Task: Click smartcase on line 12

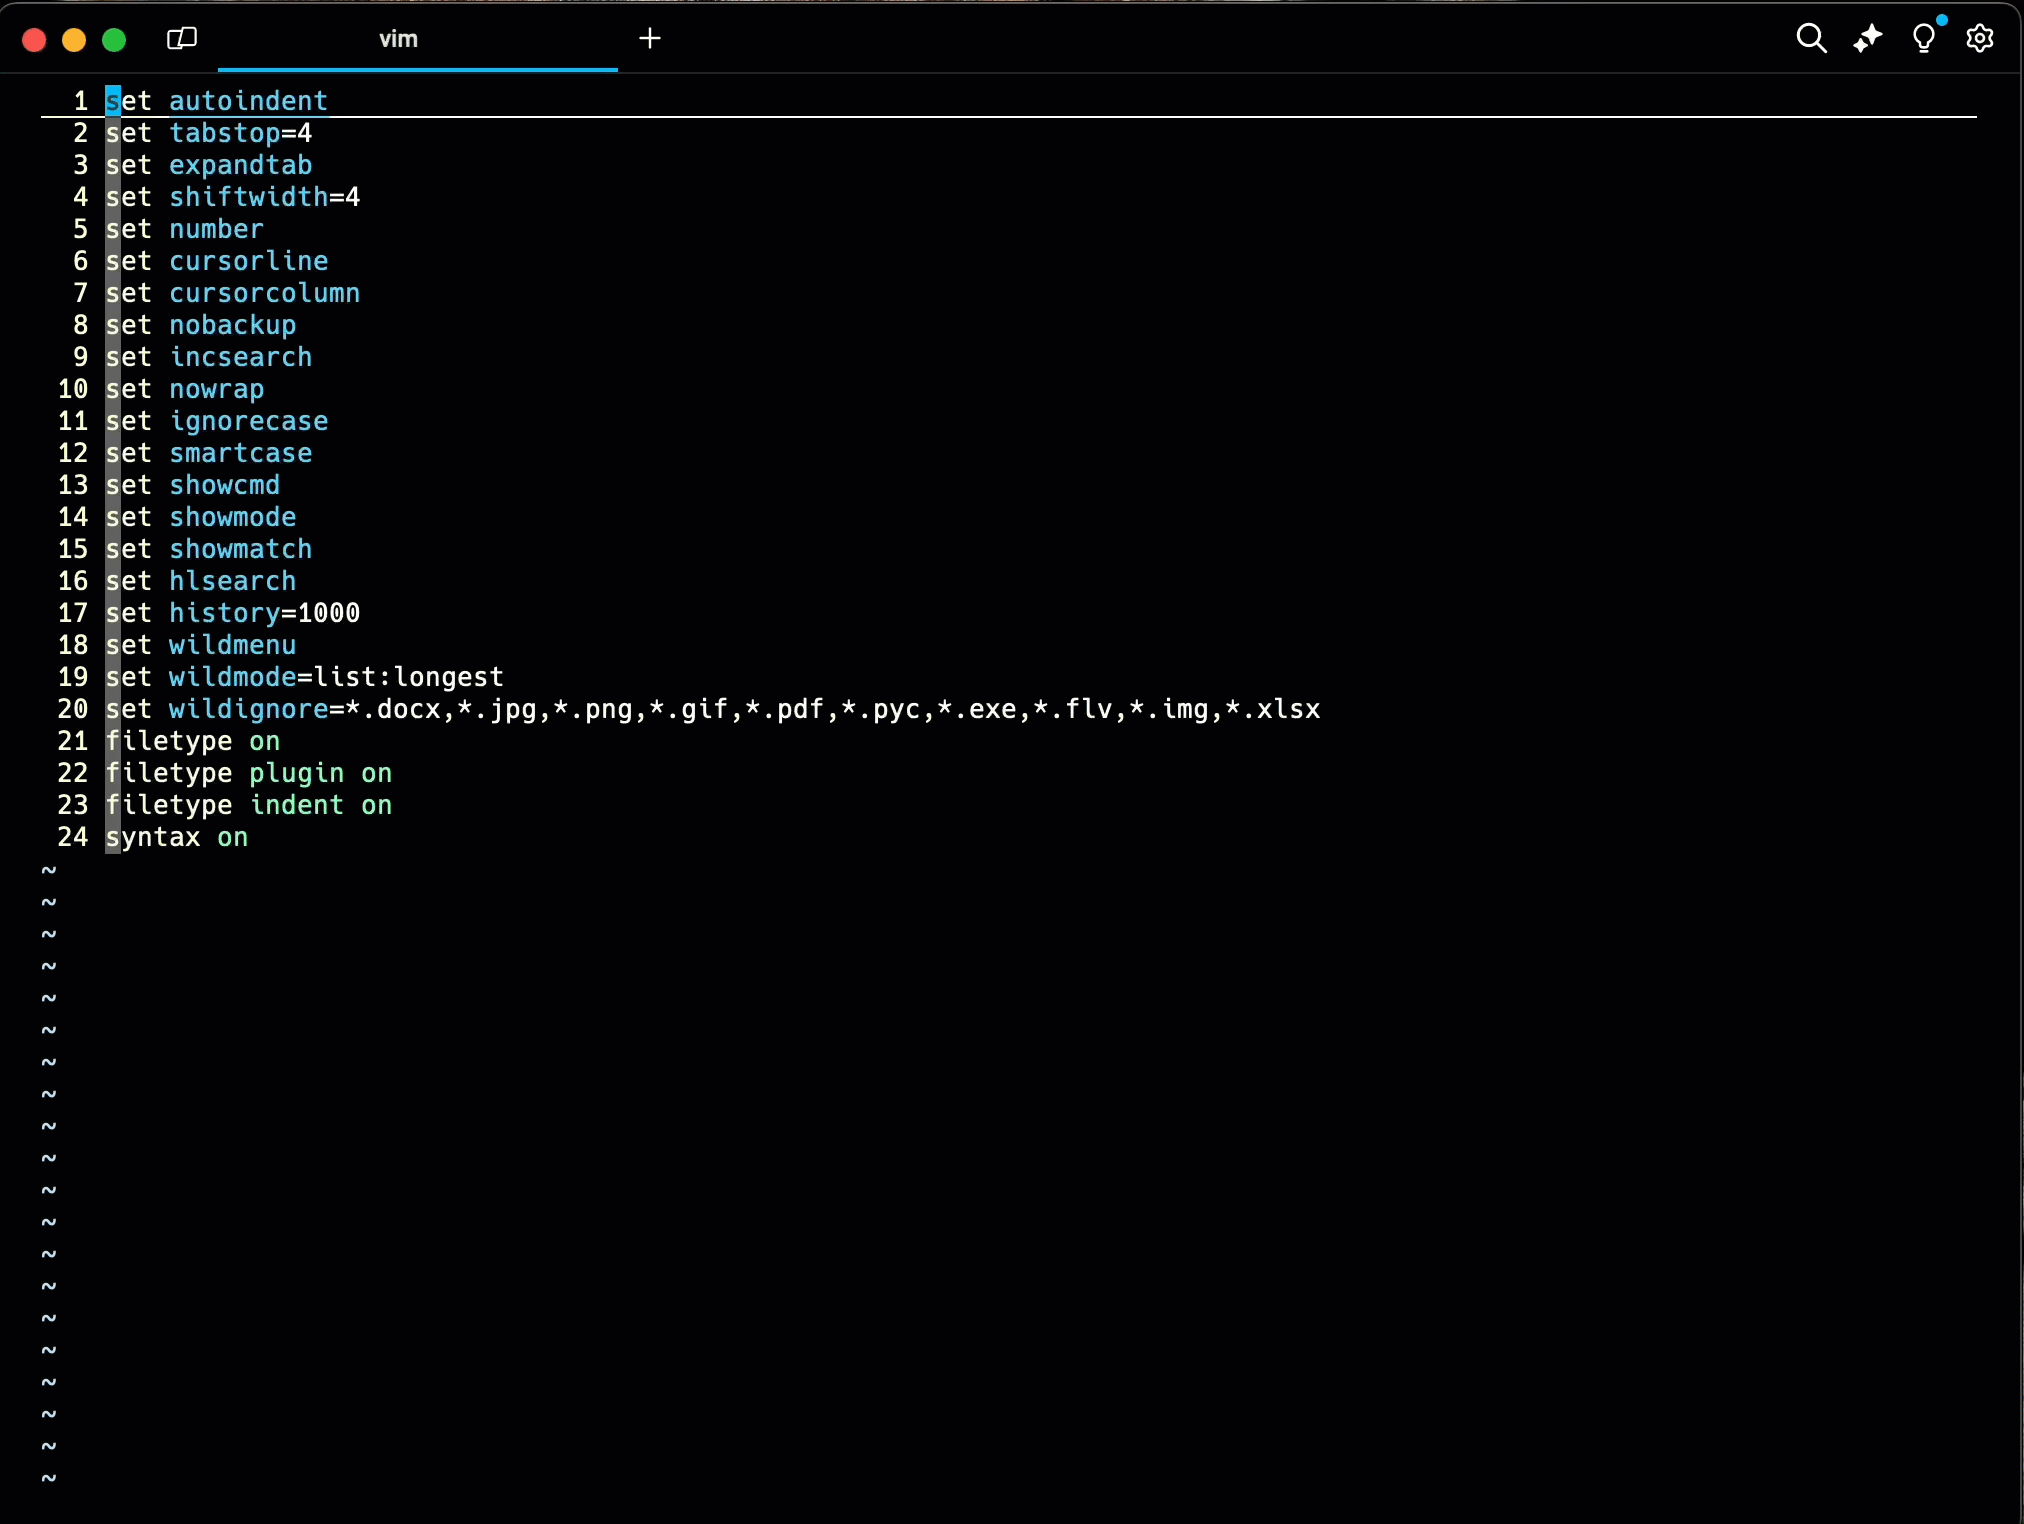Action: (240, 453)
